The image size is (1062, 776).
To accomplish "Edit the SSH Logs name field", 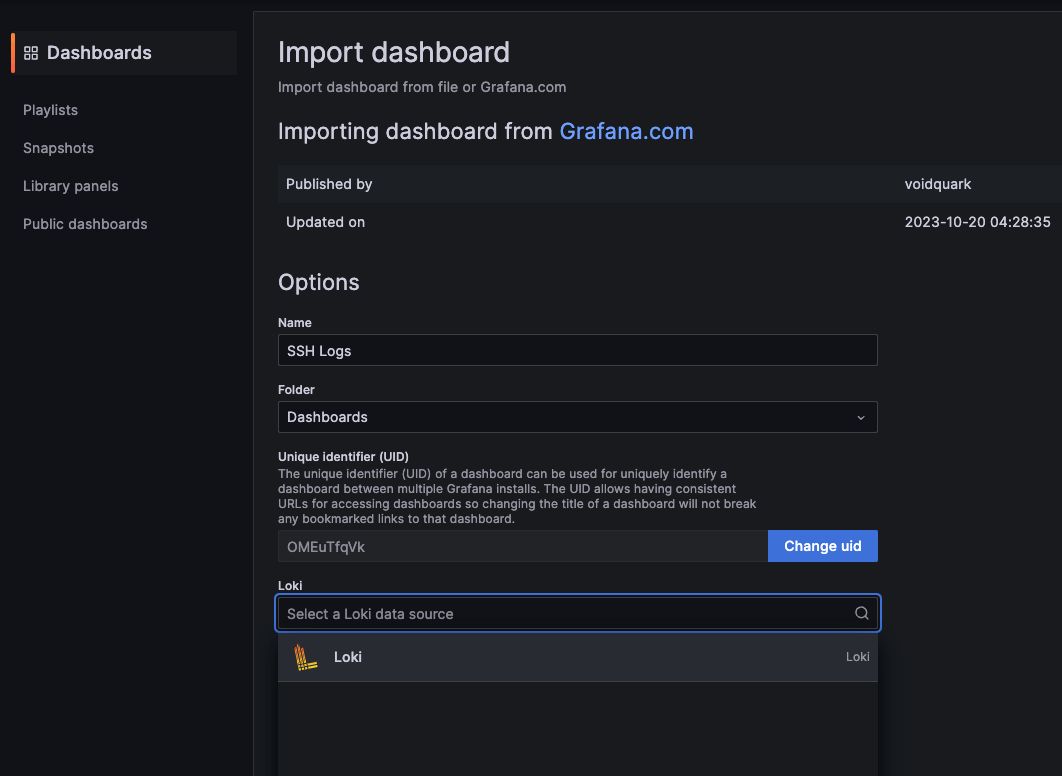I will click(577, 350).
